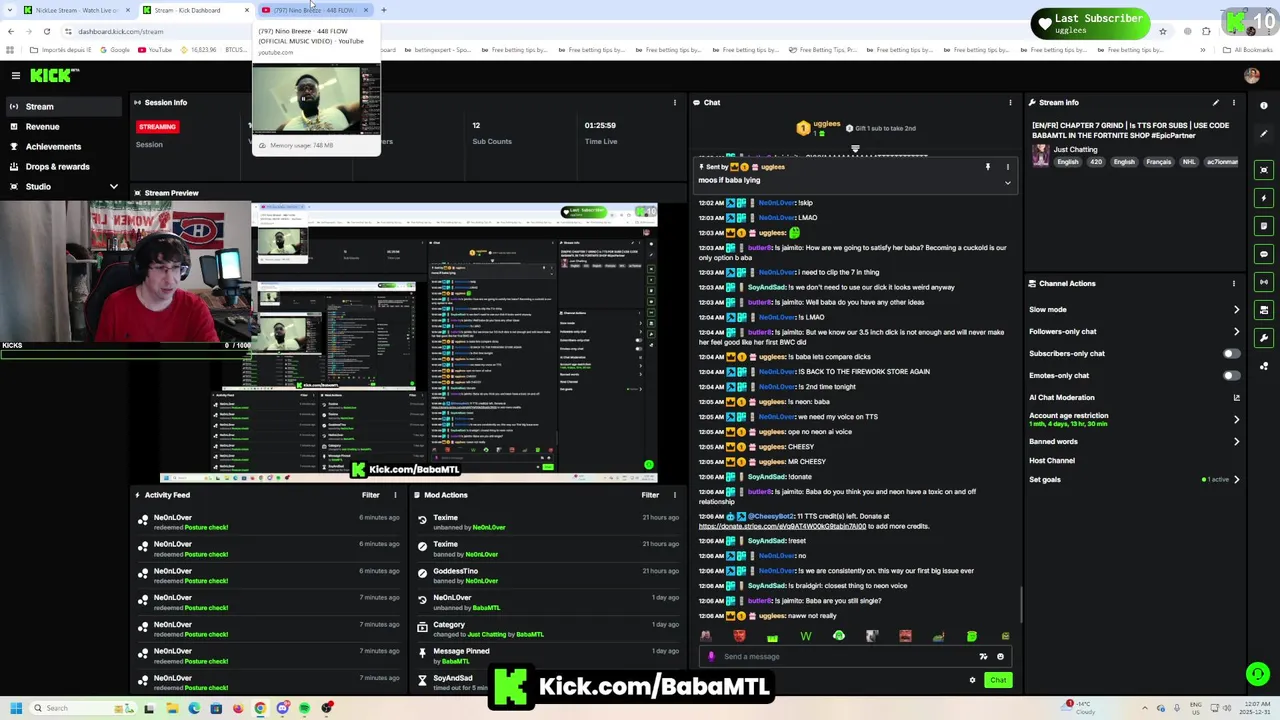1280x720 pixels.
Task: Toggle channel actions widget in right rail
Action: pyautogui.click(x=1264, y=310)
